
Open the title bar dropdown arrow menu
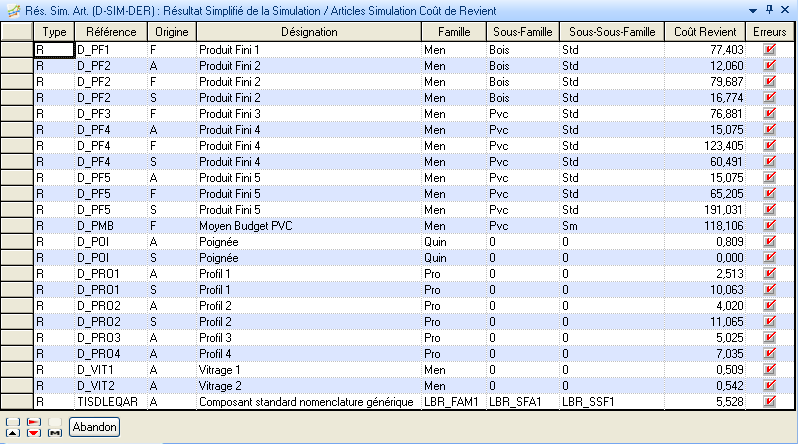coord(751,9)
